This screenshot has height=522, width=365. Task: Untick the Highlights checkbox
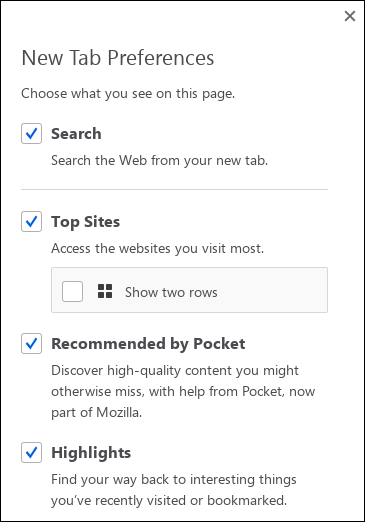pyautogui.click(x=31, y=452)
